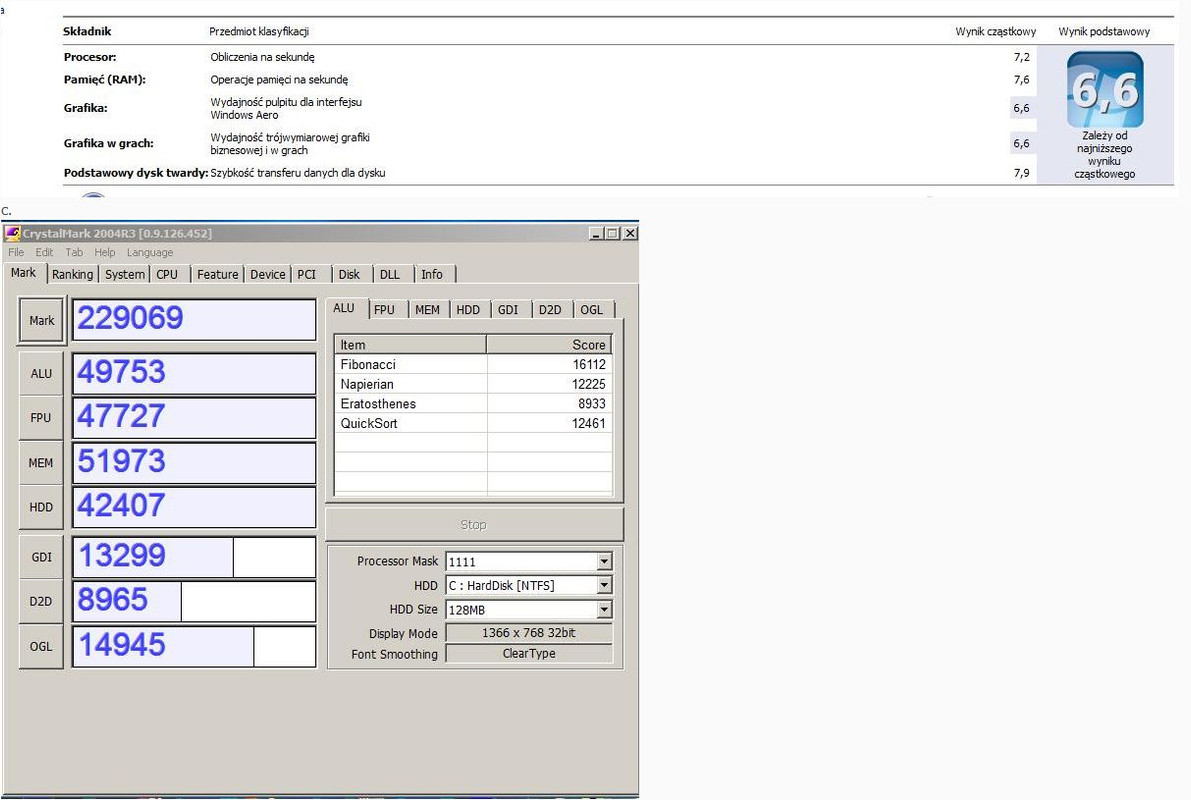Screen dimensions: 1191x800
Task: Switch to the Feature tab
Action: [x=217, y=274]
